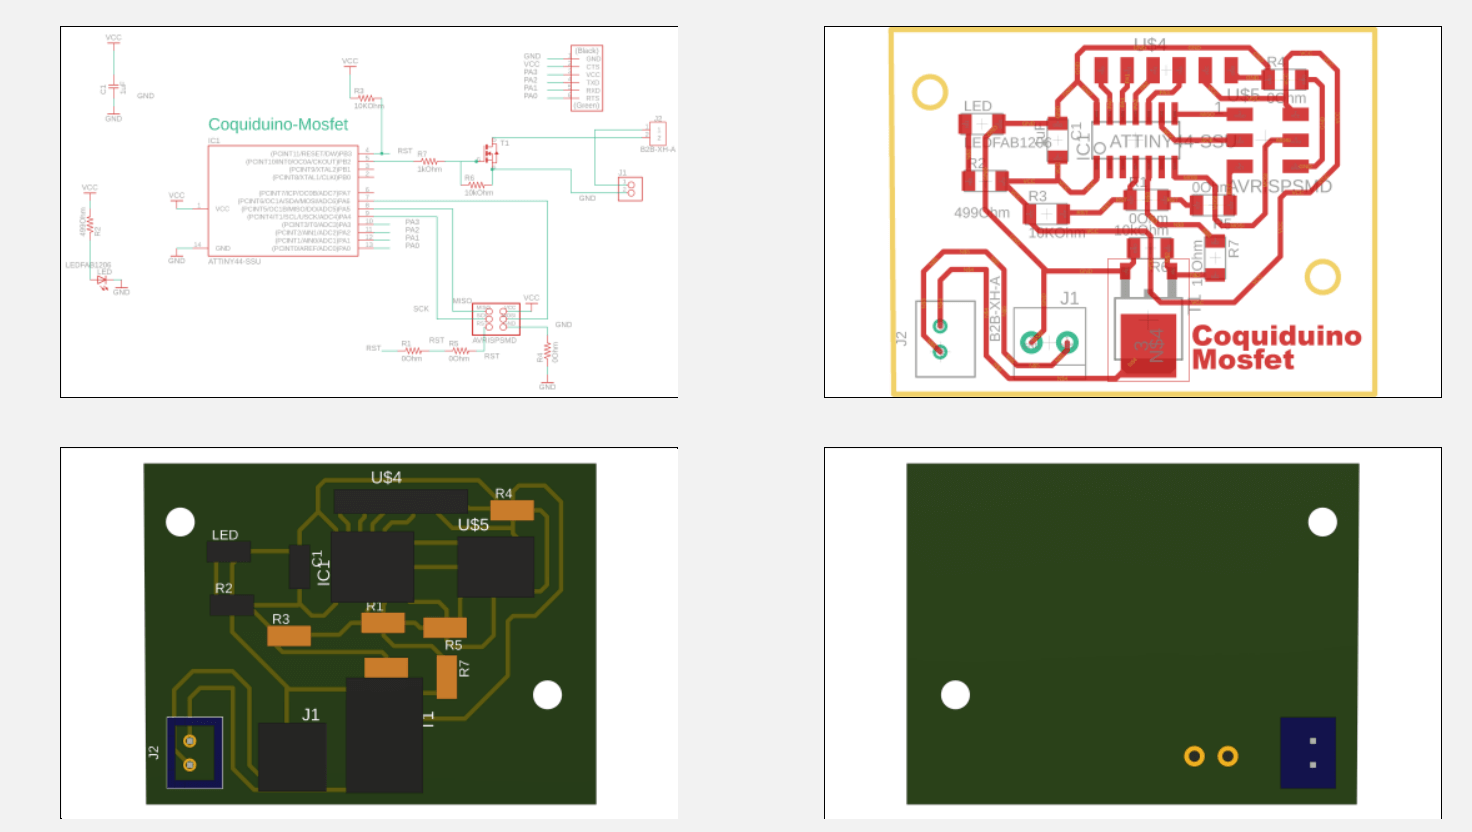Click the U$5 label on 3D top view
This screenshot has height=832, width=1472.
coord(473,525)
